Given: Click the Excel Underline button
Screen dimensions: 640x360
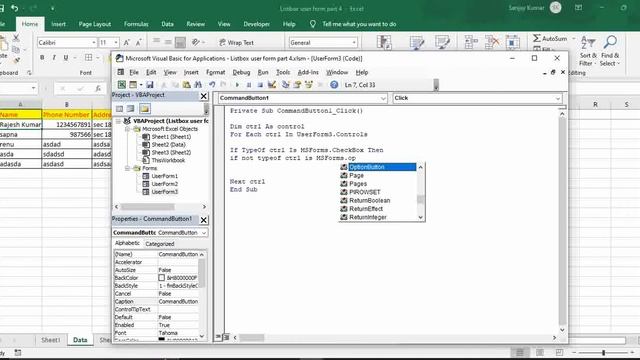Looking at the screenshot, I should tap(66, 58).
